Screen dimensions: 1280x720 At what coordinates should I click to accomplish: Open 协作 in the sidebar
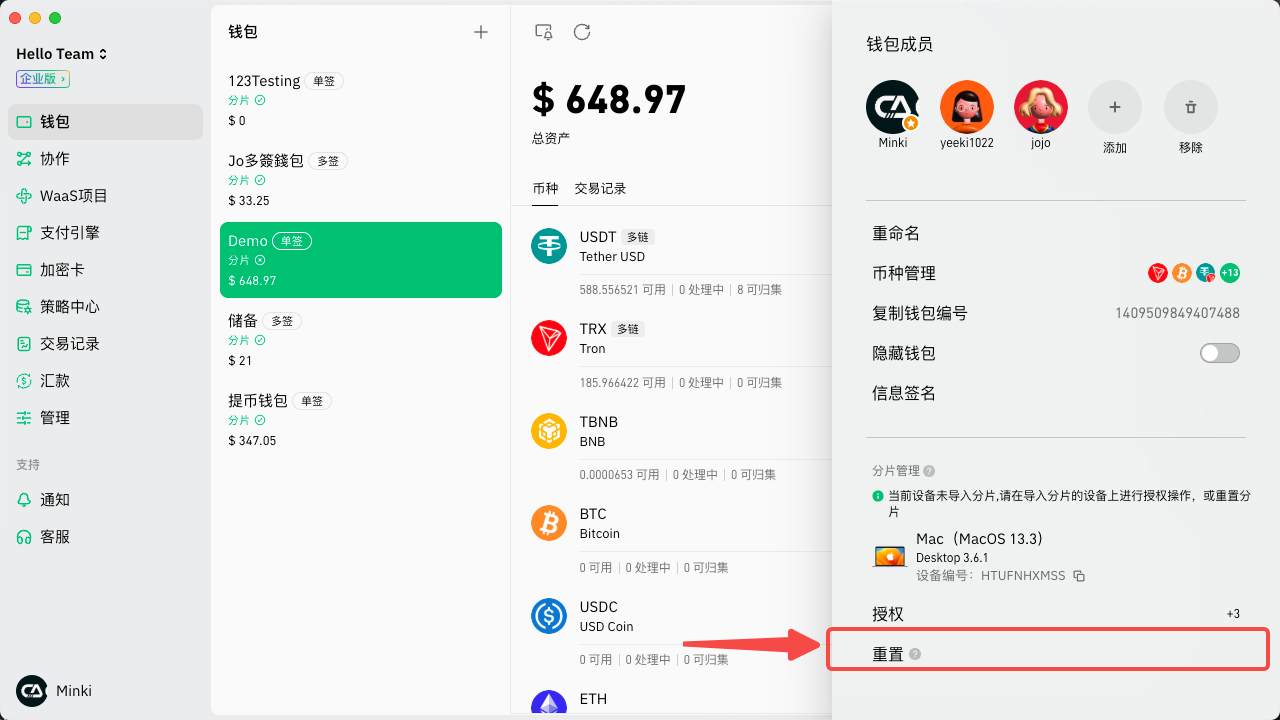(55, 159)
